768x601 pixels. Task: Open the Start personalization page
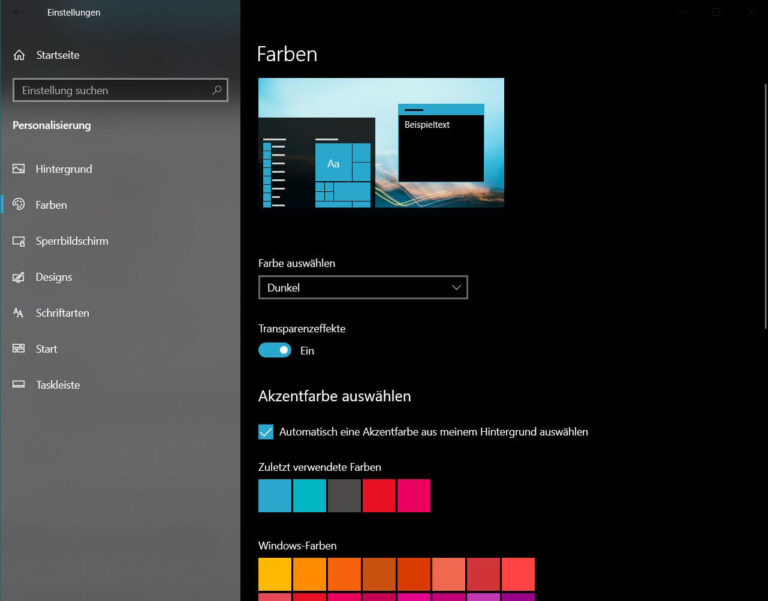(x=120, y=349)
